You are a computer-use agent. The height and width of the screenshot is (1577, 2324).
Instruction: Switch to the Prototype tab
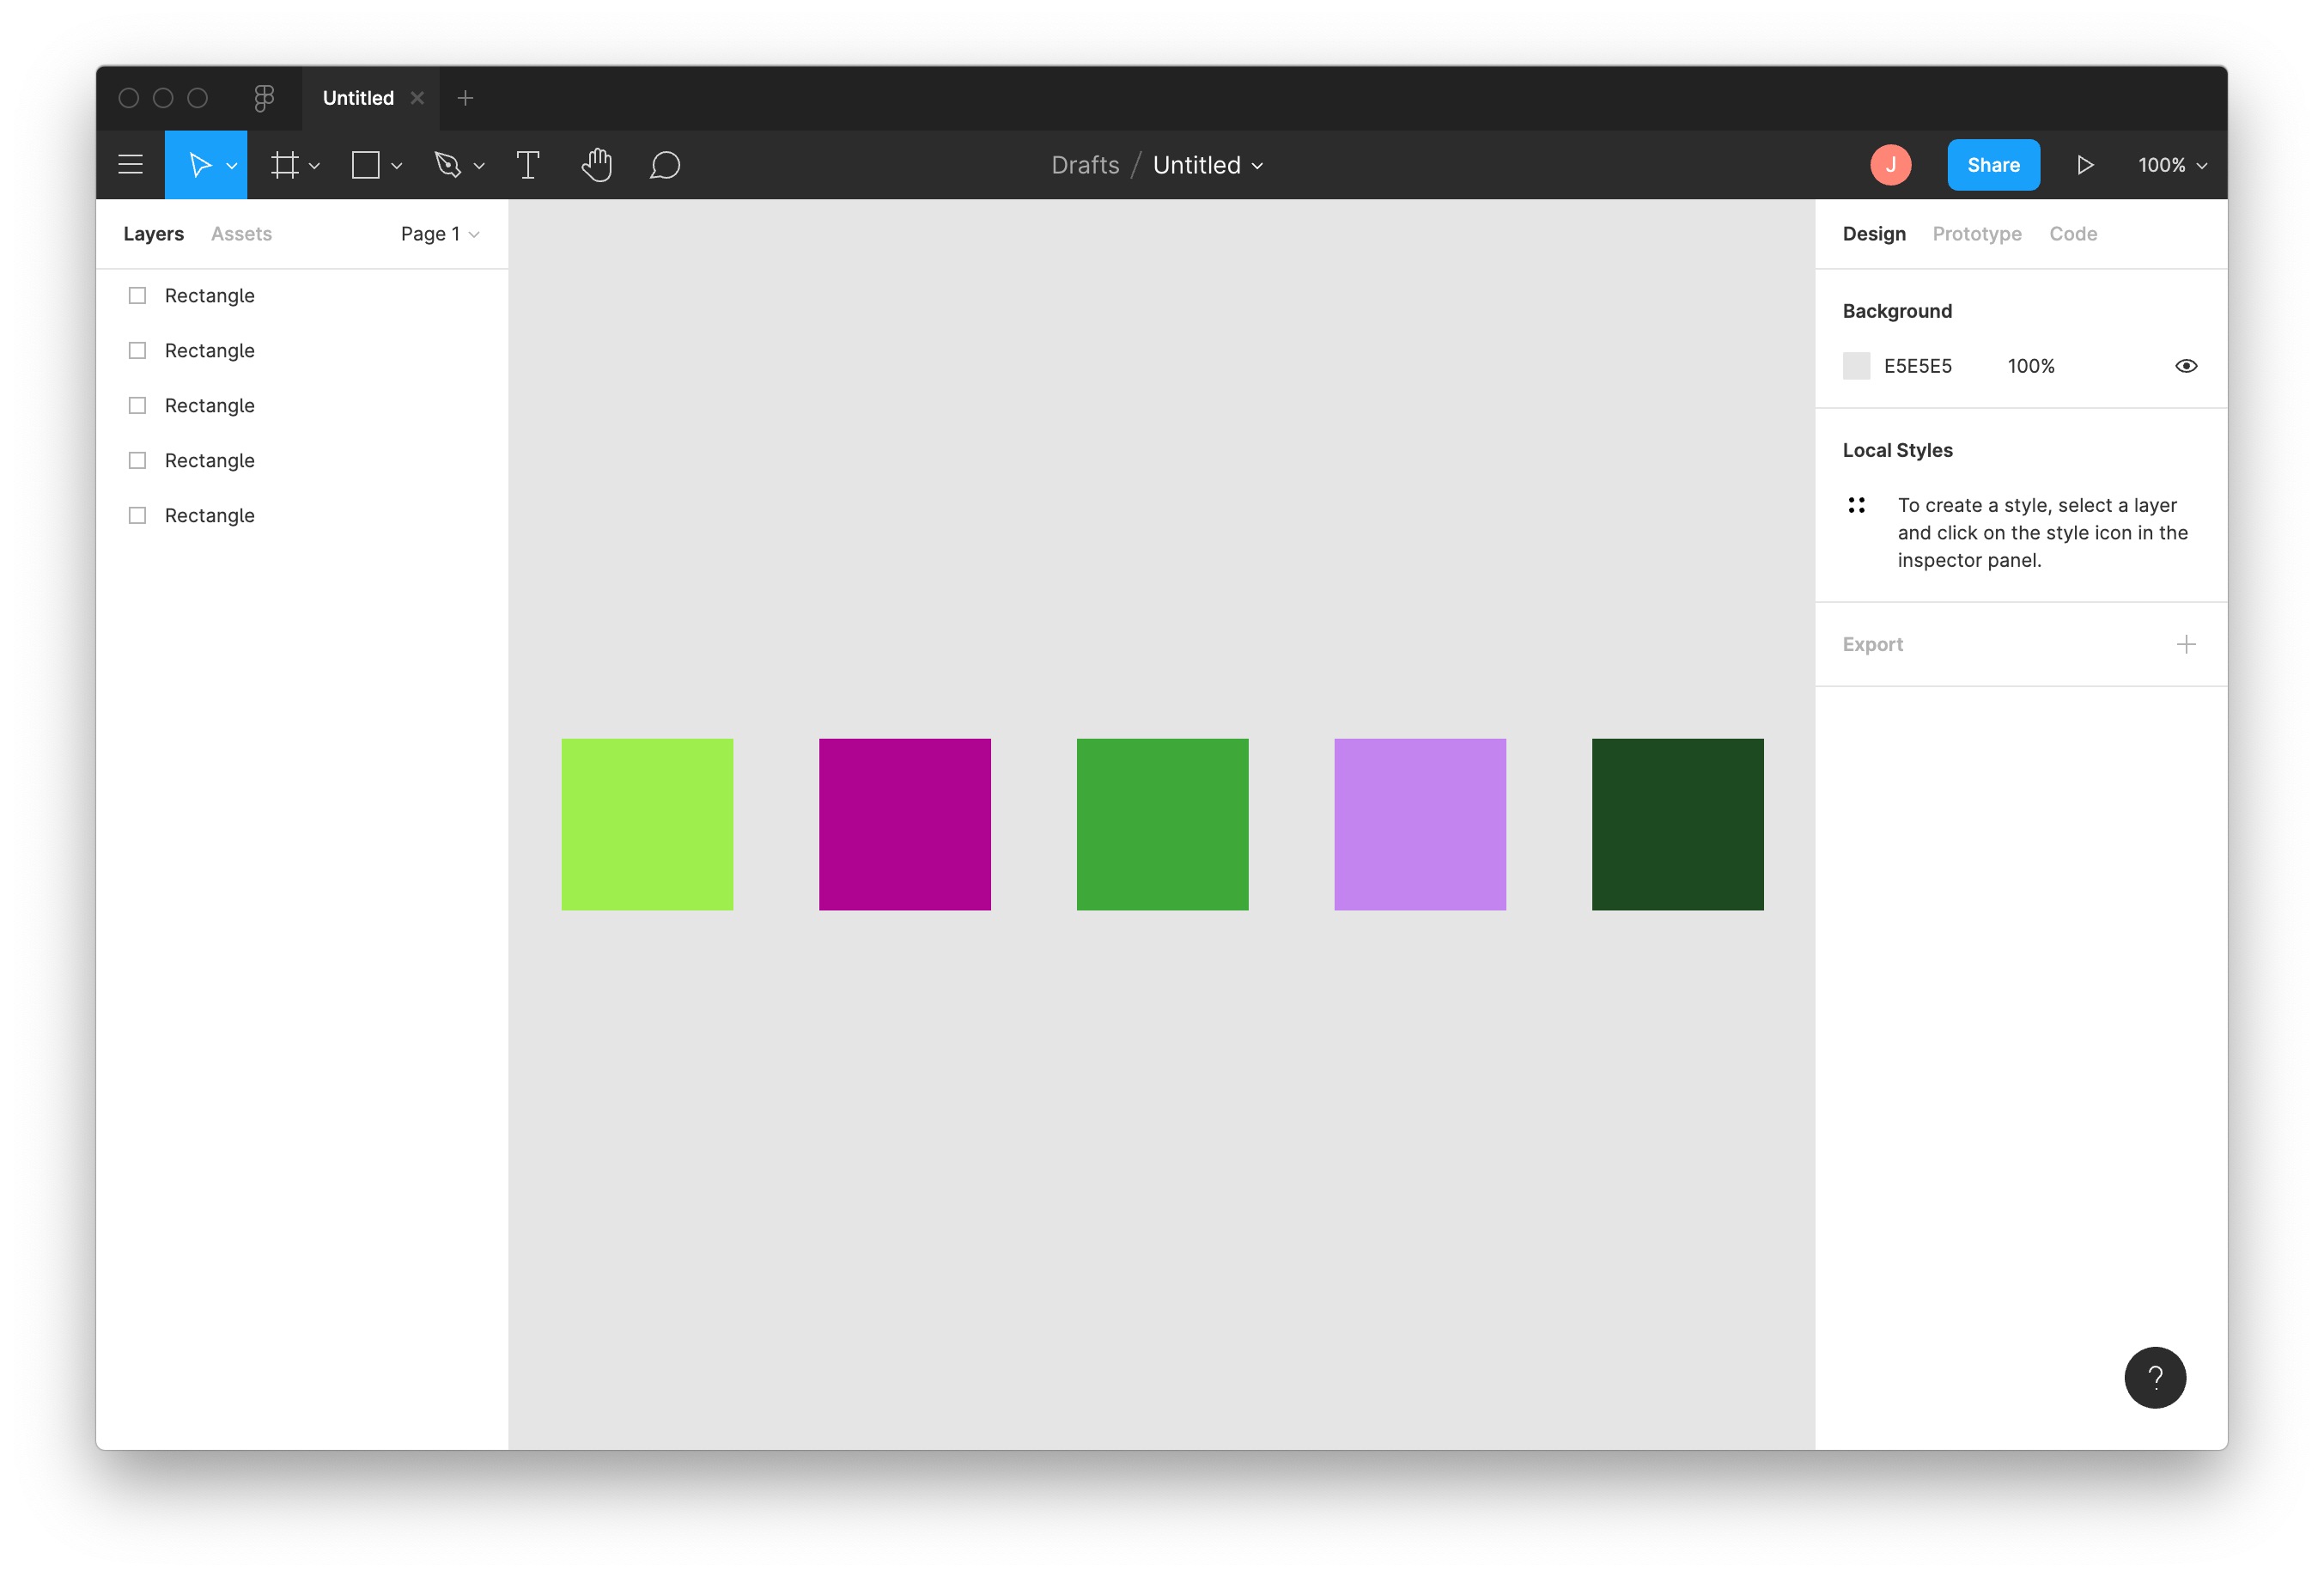1976,234
